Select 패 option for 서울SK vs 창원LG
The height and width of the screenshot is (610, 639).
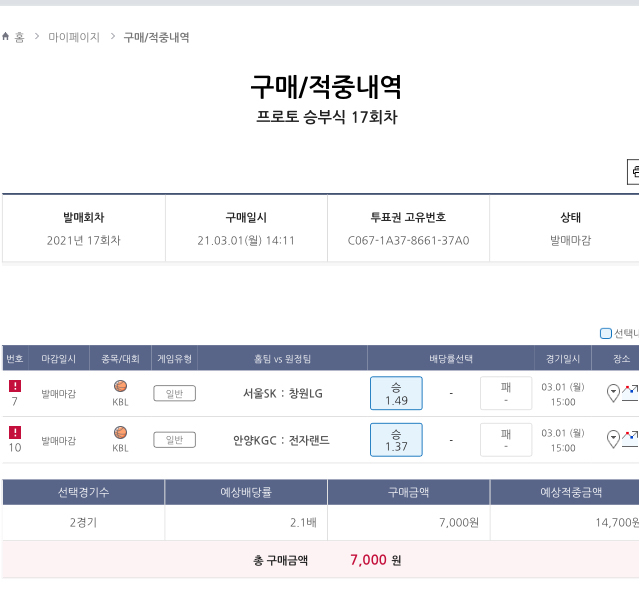click(505, 394)
